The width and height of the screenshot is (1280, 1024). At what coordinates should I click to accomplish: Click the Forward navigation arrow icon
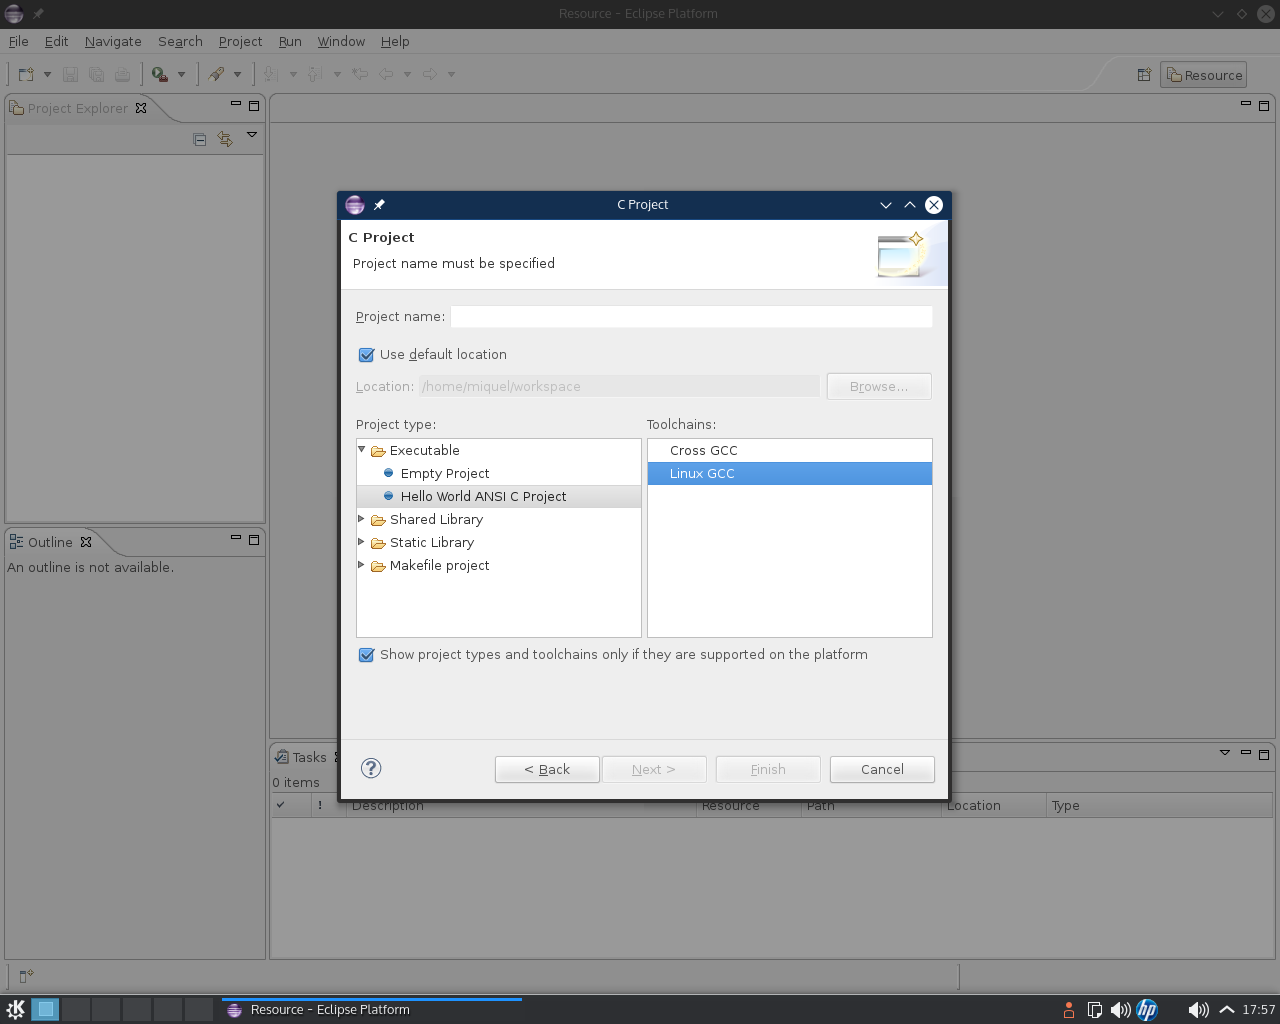(x=430, y=74)
